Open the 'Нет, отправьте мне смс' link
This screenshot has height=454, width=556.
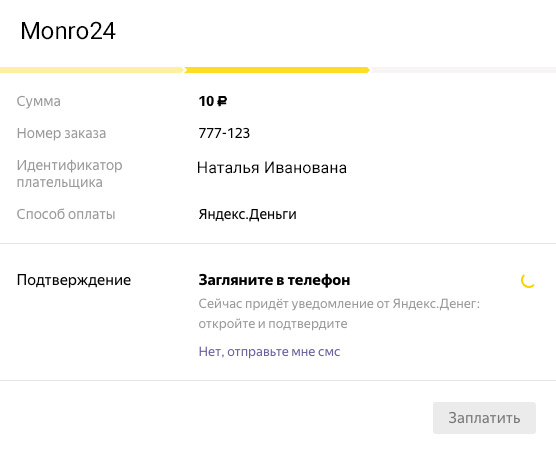tap(269, 351)
